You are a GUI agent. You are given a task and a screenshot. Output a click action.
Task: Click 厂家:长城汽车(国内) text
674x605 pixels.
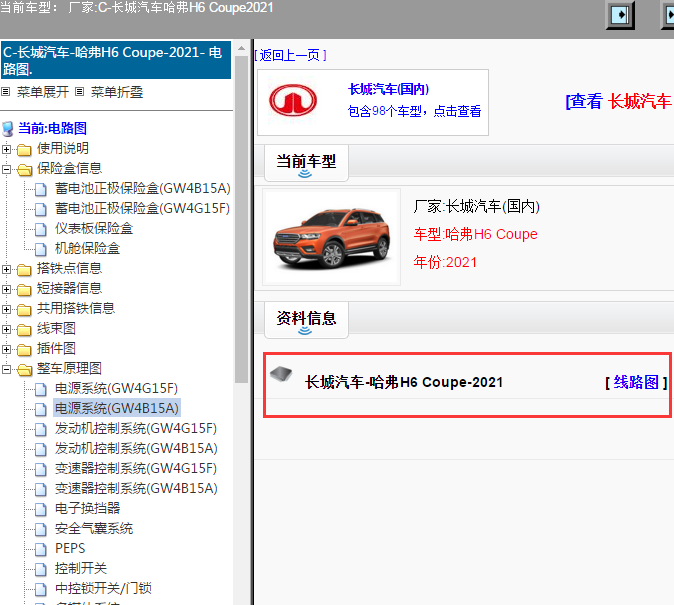coord(476,207)
